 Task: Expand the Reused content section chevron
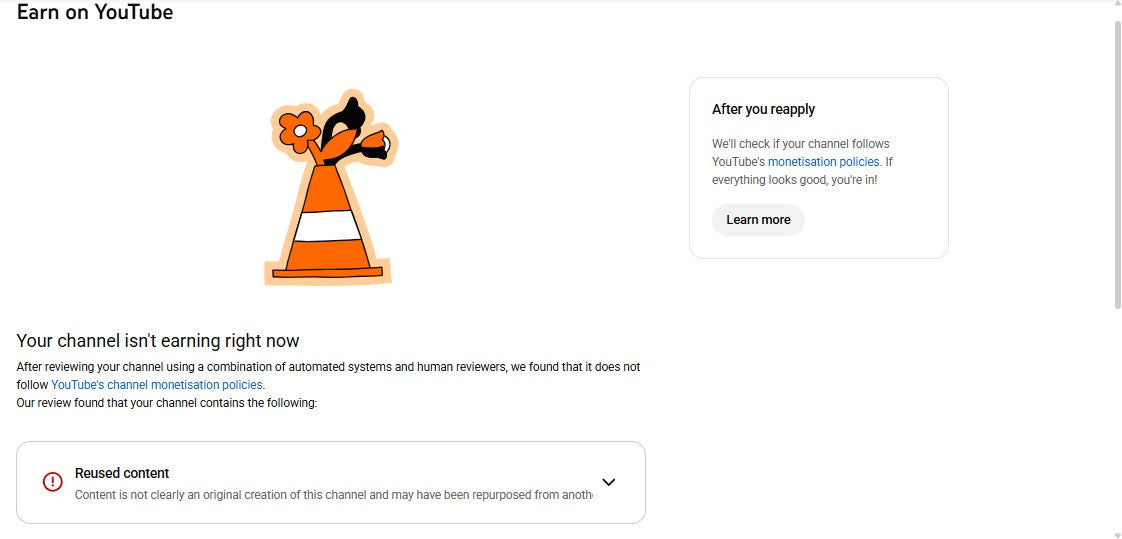coord(608,482)
